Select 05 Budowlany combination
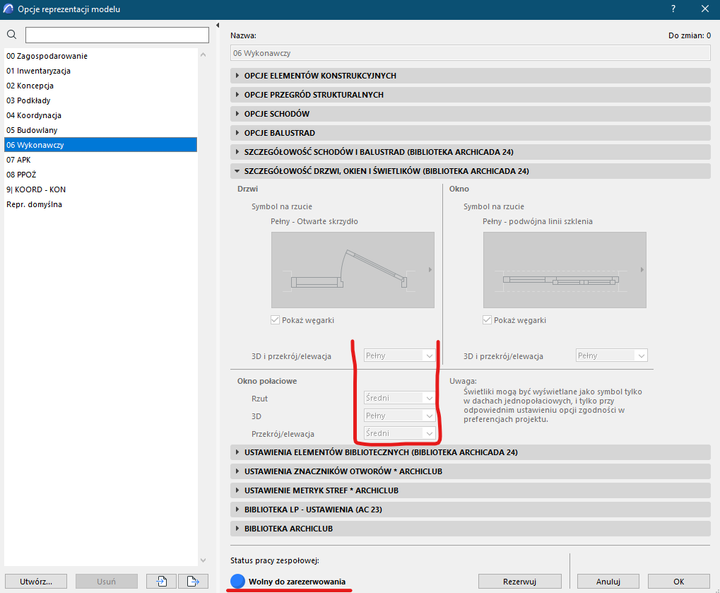 click(x=101, y=130)
